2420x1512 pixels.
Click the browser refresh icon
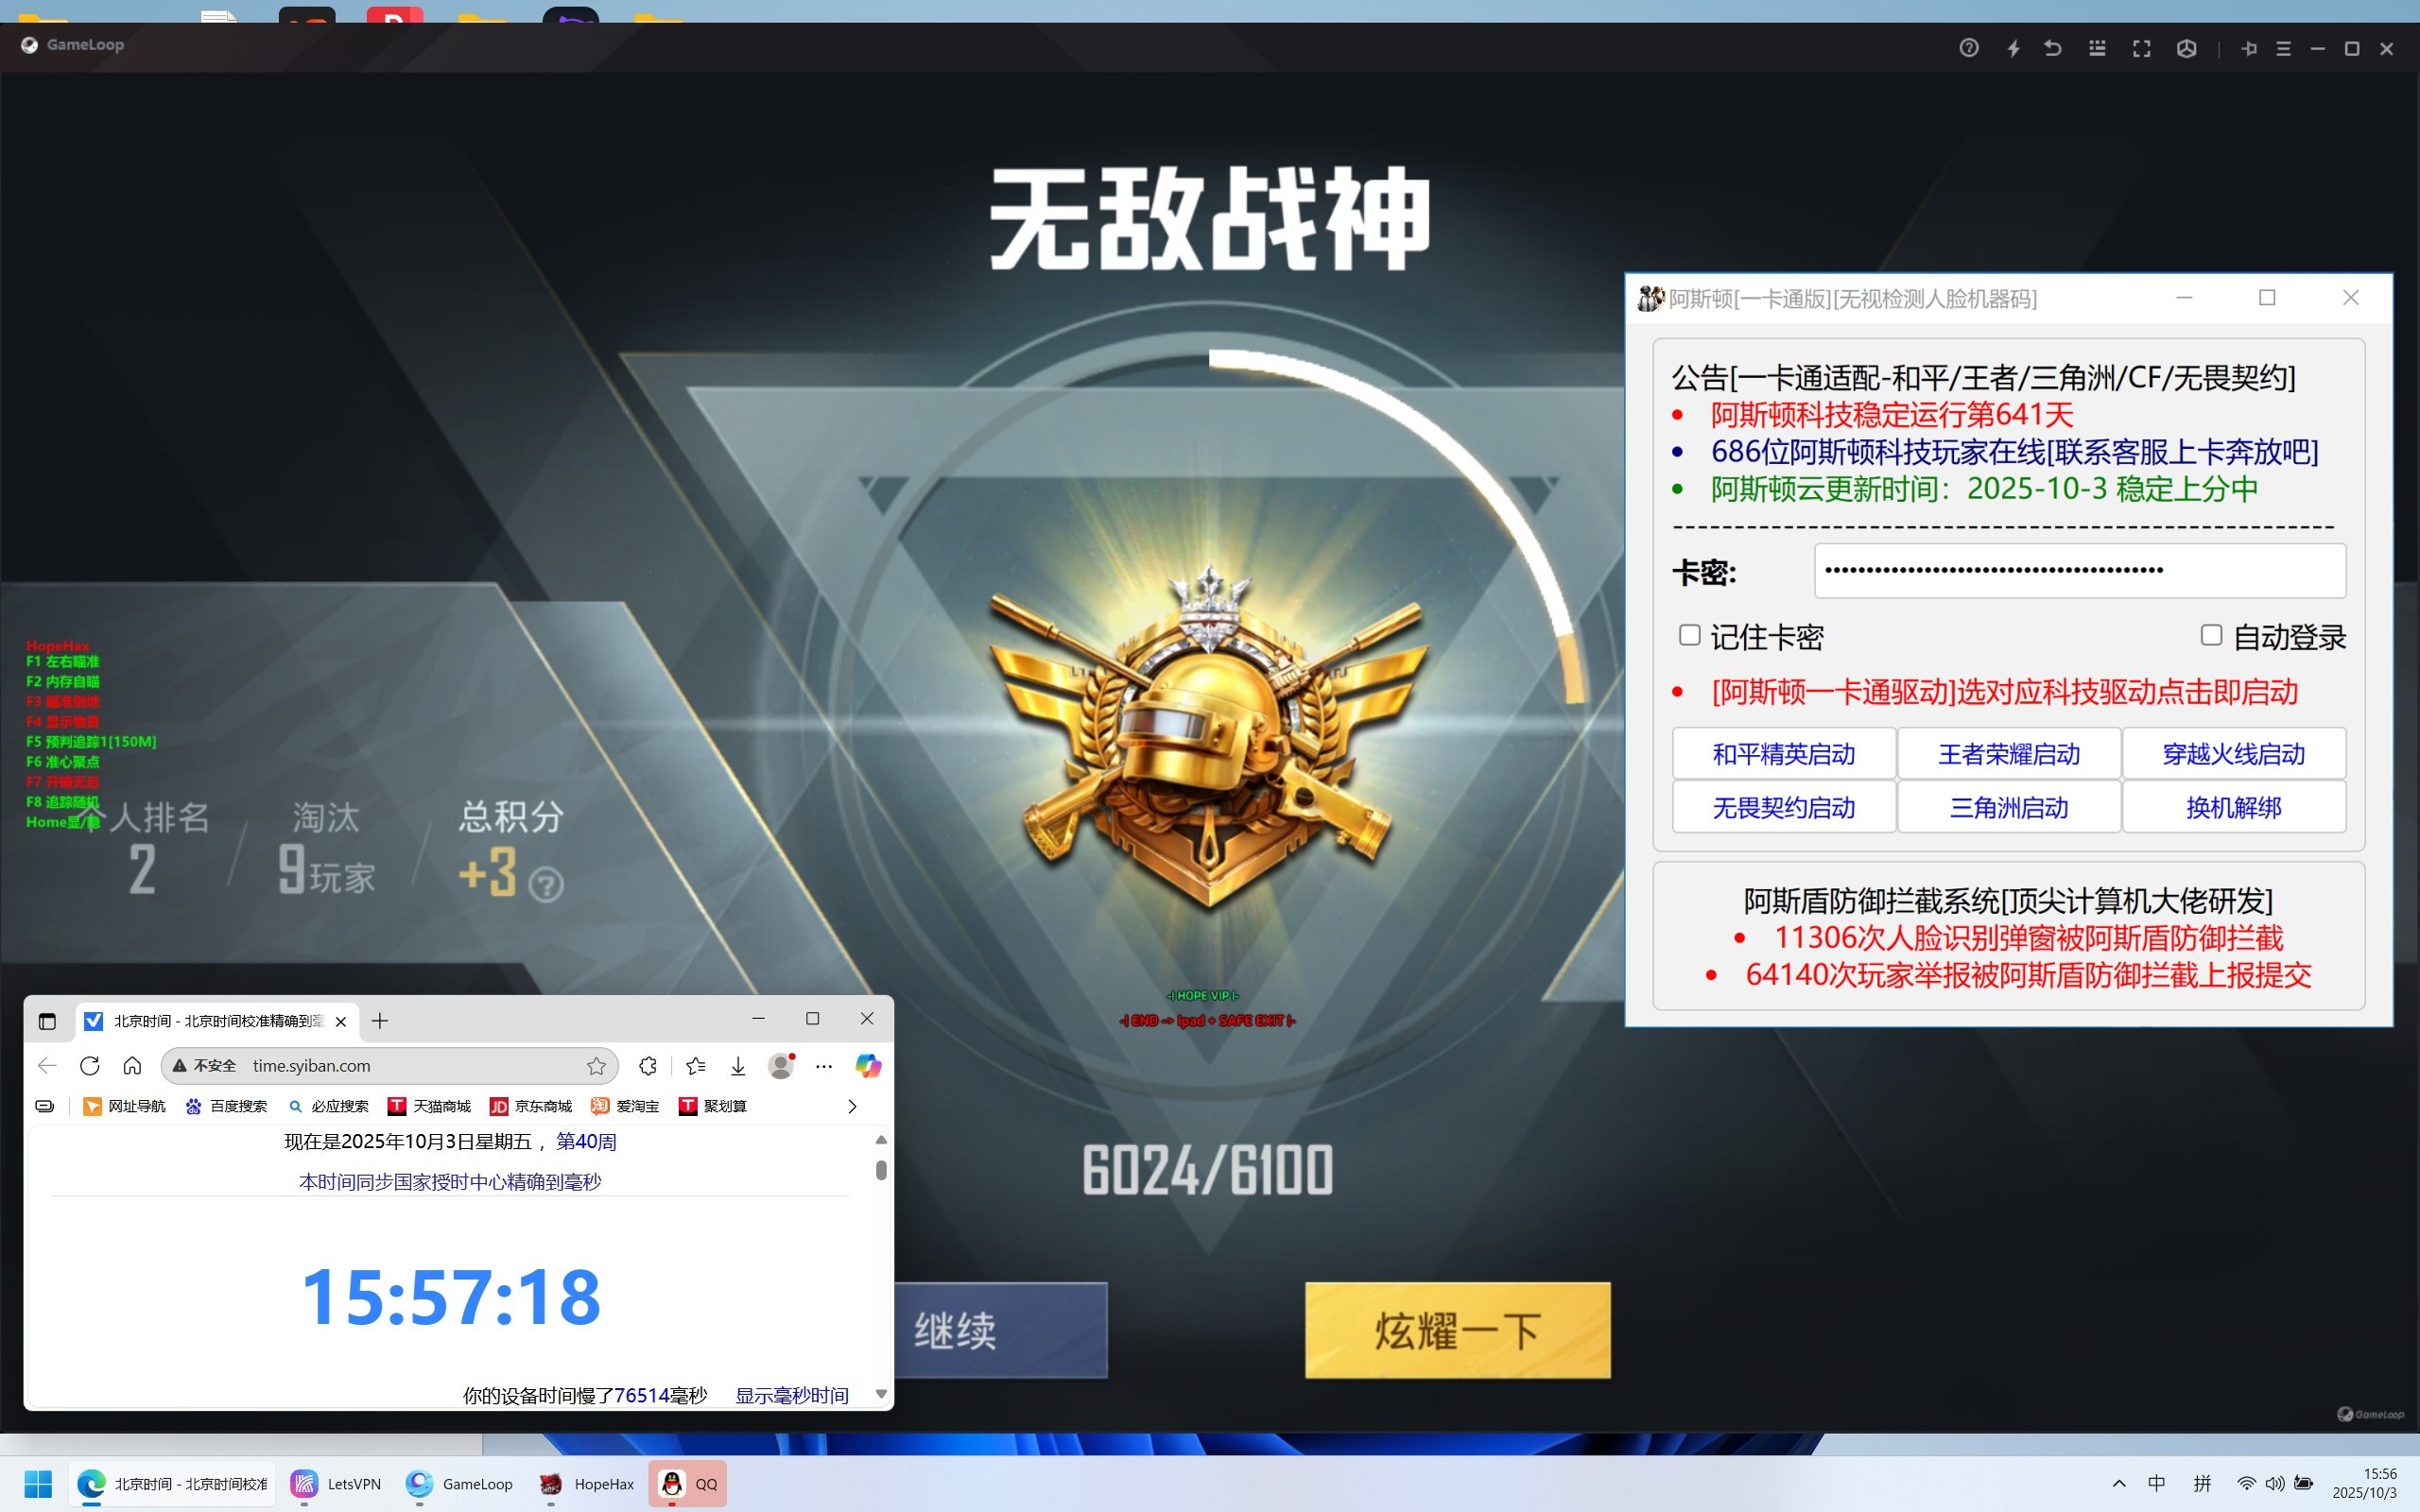(90, 1065)
